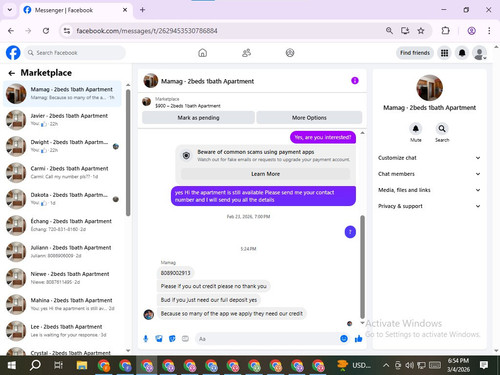
Task: Open the Friends icon in top navigation
Action: (246, 53)
